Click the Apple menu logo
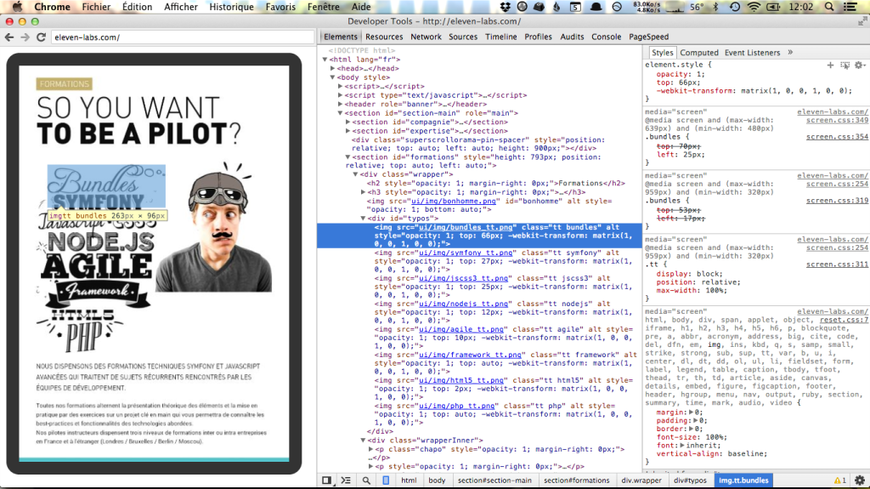Viewport: 870px width, 489px height. 17,7
